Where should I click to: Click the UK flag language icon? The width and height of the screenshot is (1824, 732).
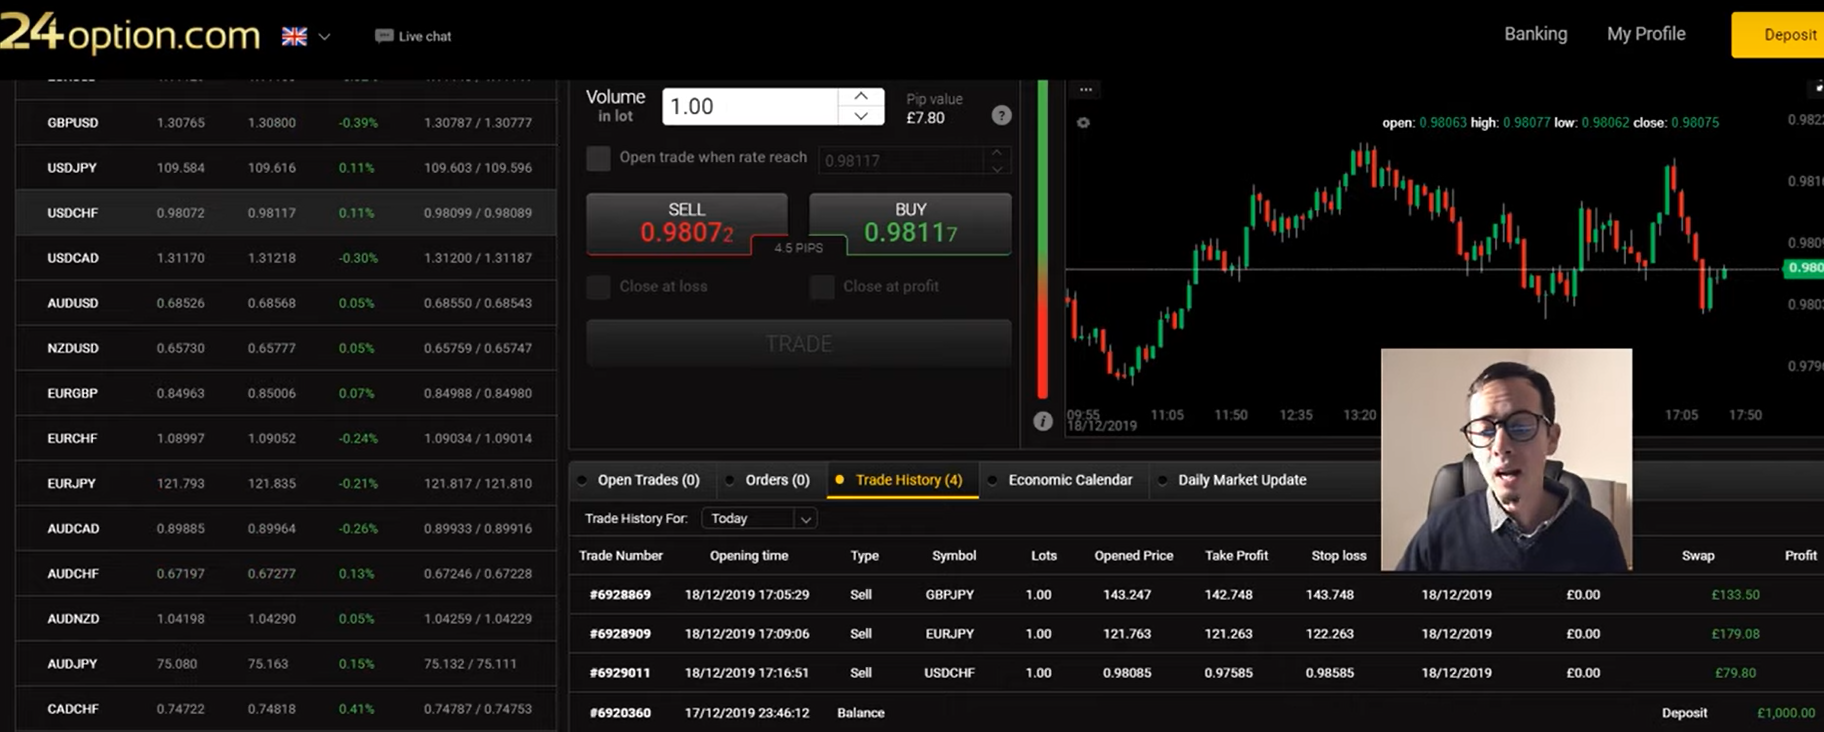[294, 36]
